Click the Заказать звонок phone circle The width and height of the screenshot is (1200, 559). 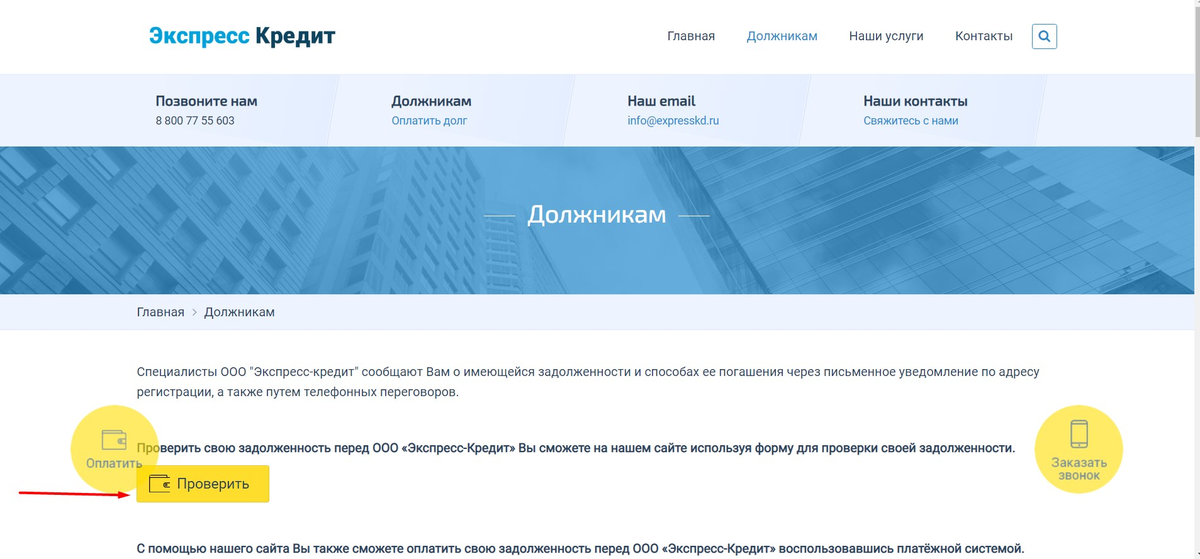pos(1078,449)
